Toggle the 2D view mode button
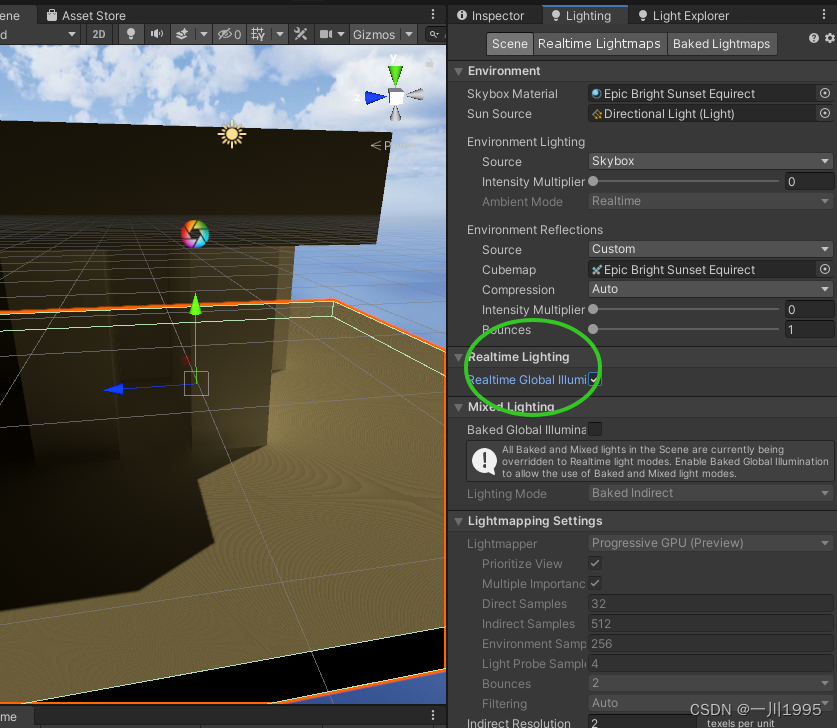The image size is (837, 728). coord(99,34)
